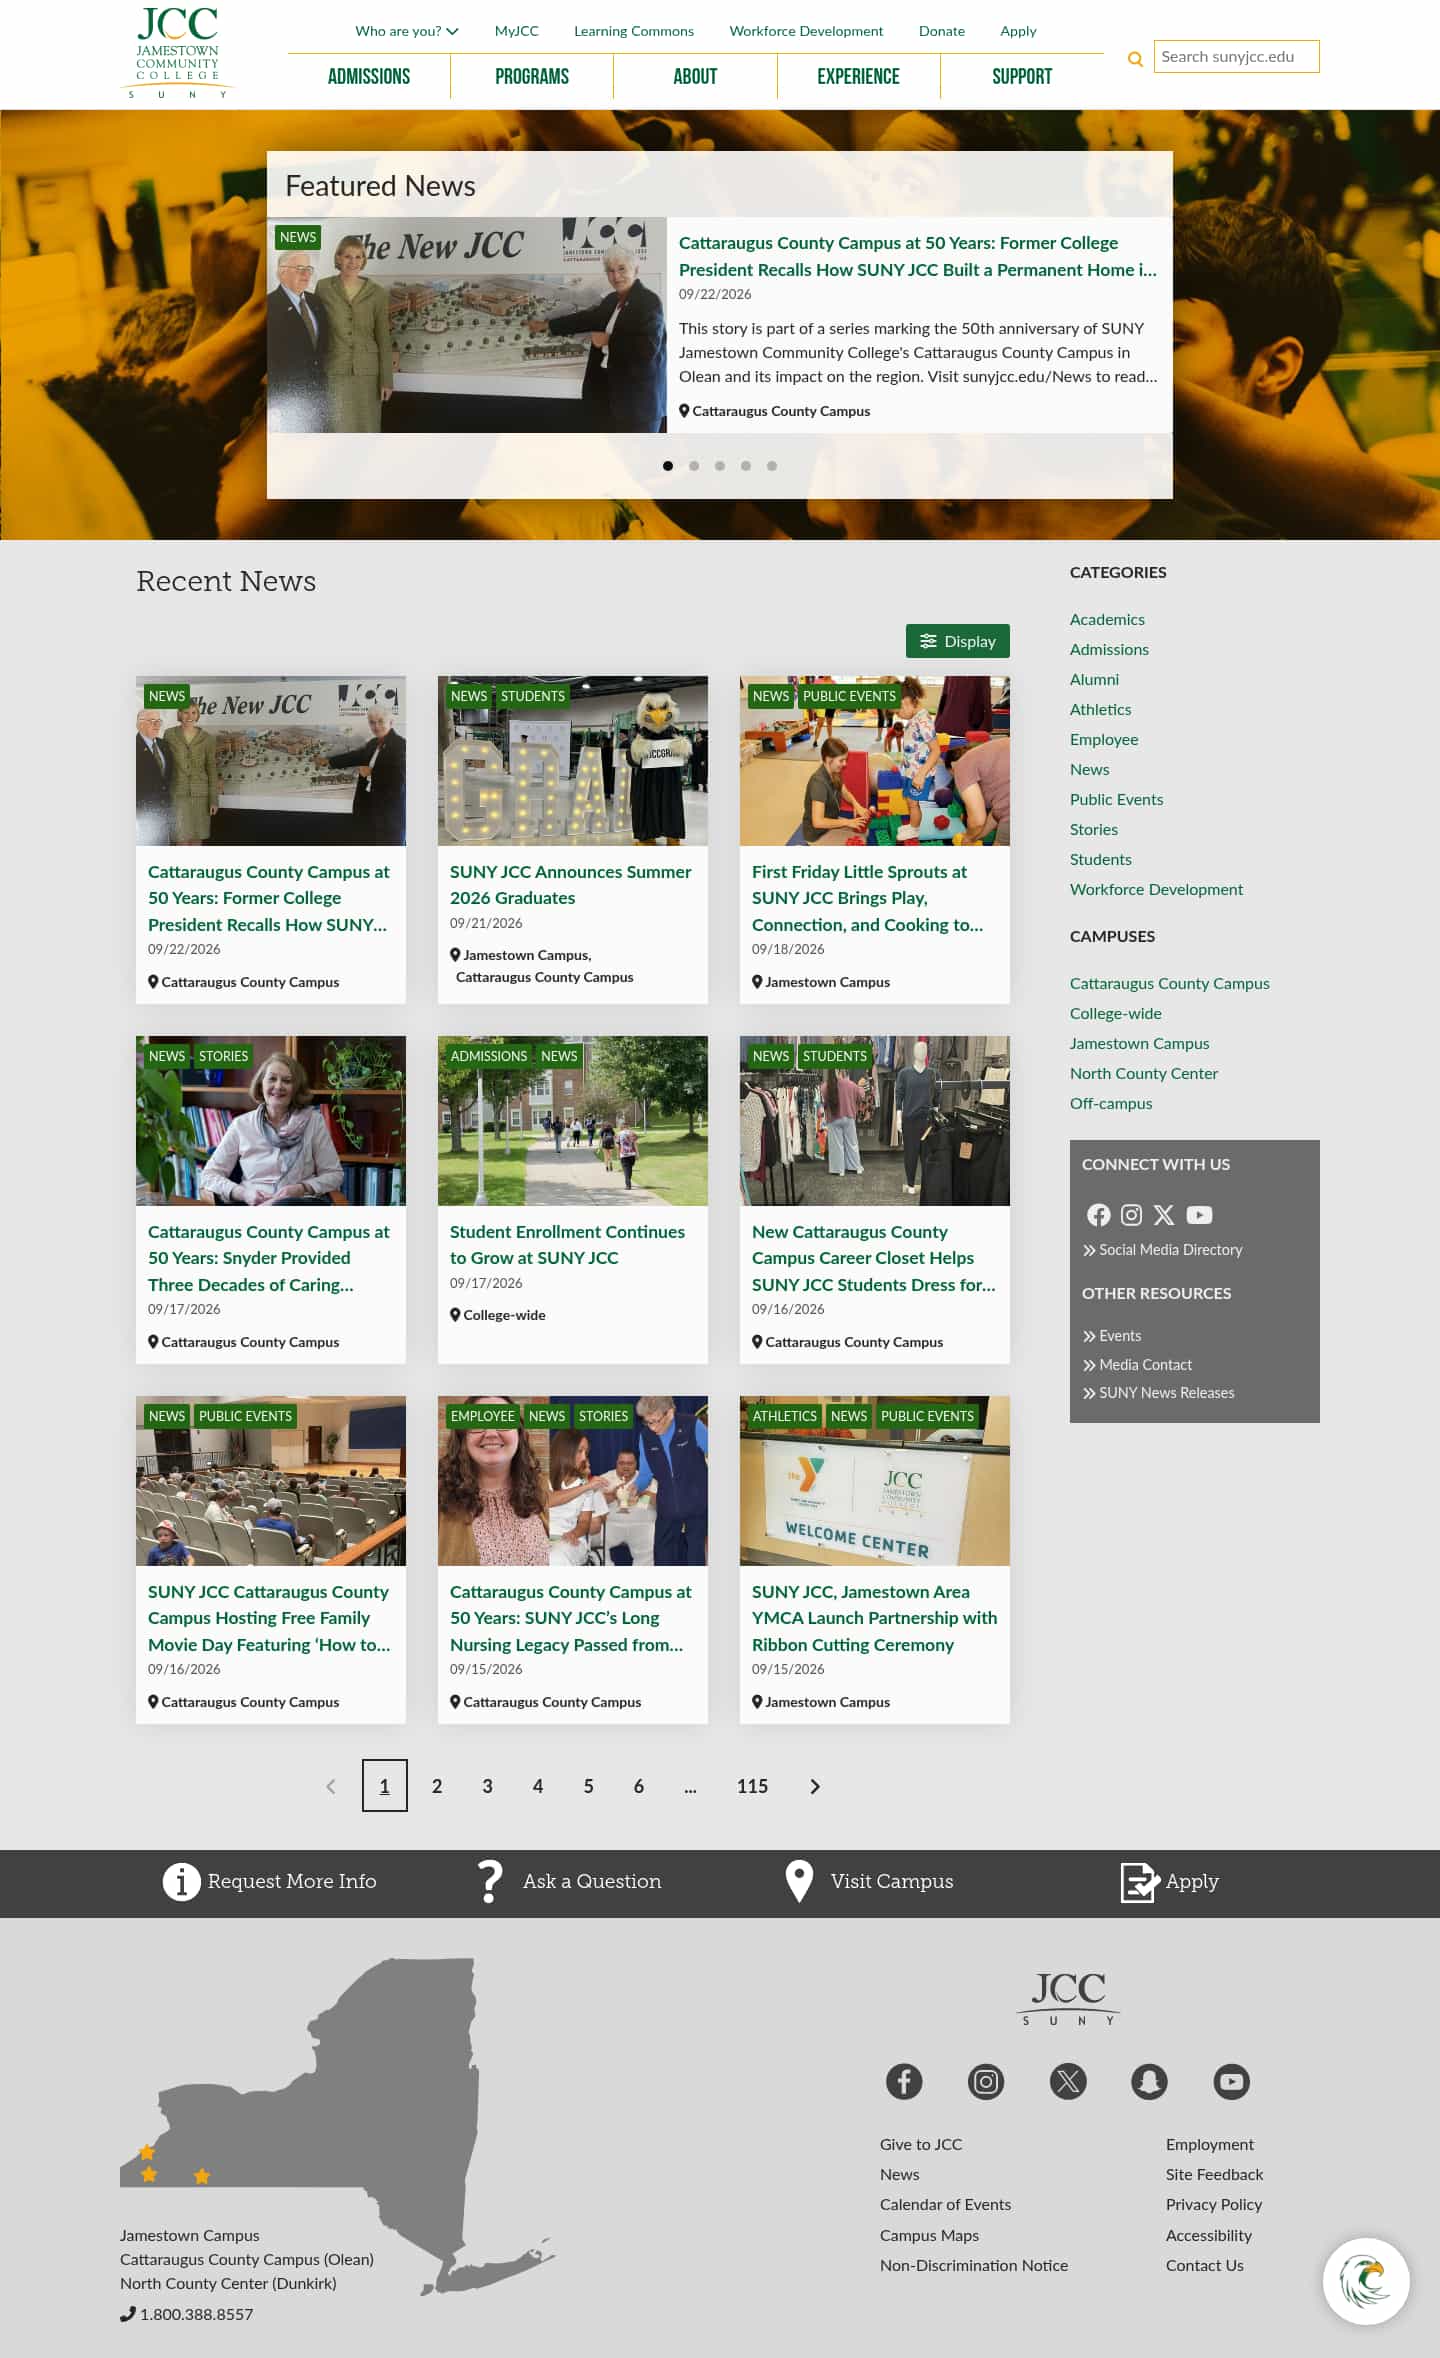
Task: Open Instagram icon in Connect With Us
Action: point(1131,1215)
